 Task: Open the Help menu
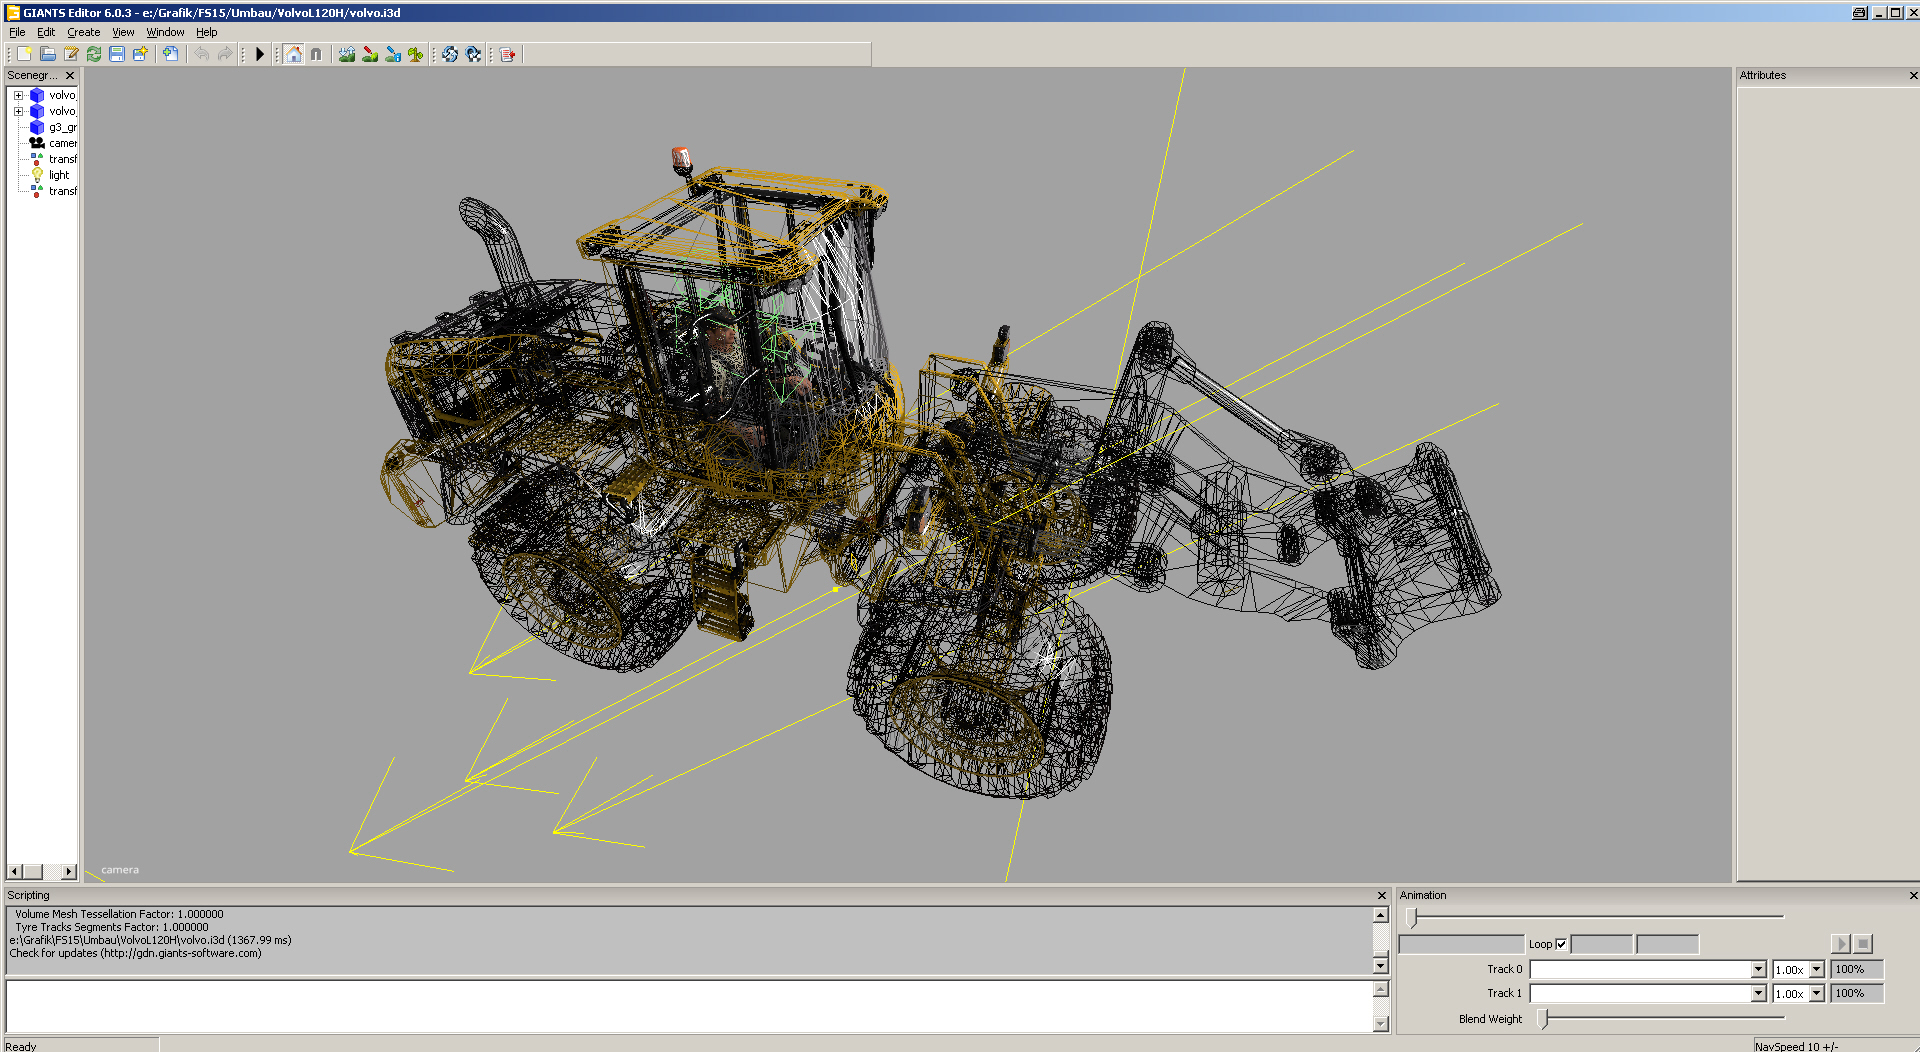pyautogui.click(x=207, y=32)
